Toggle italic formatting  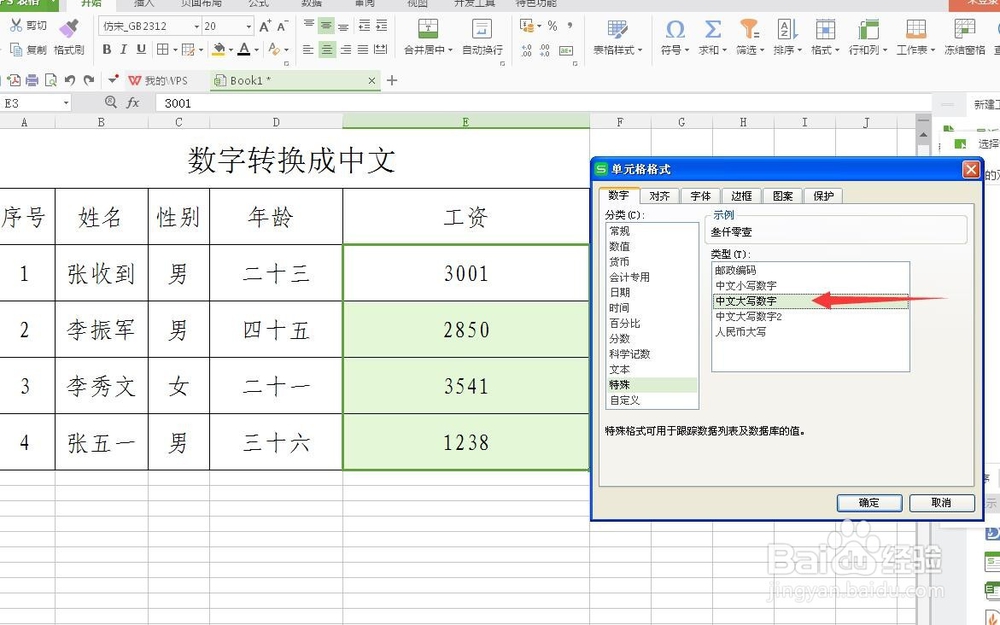tap(123, 49)
